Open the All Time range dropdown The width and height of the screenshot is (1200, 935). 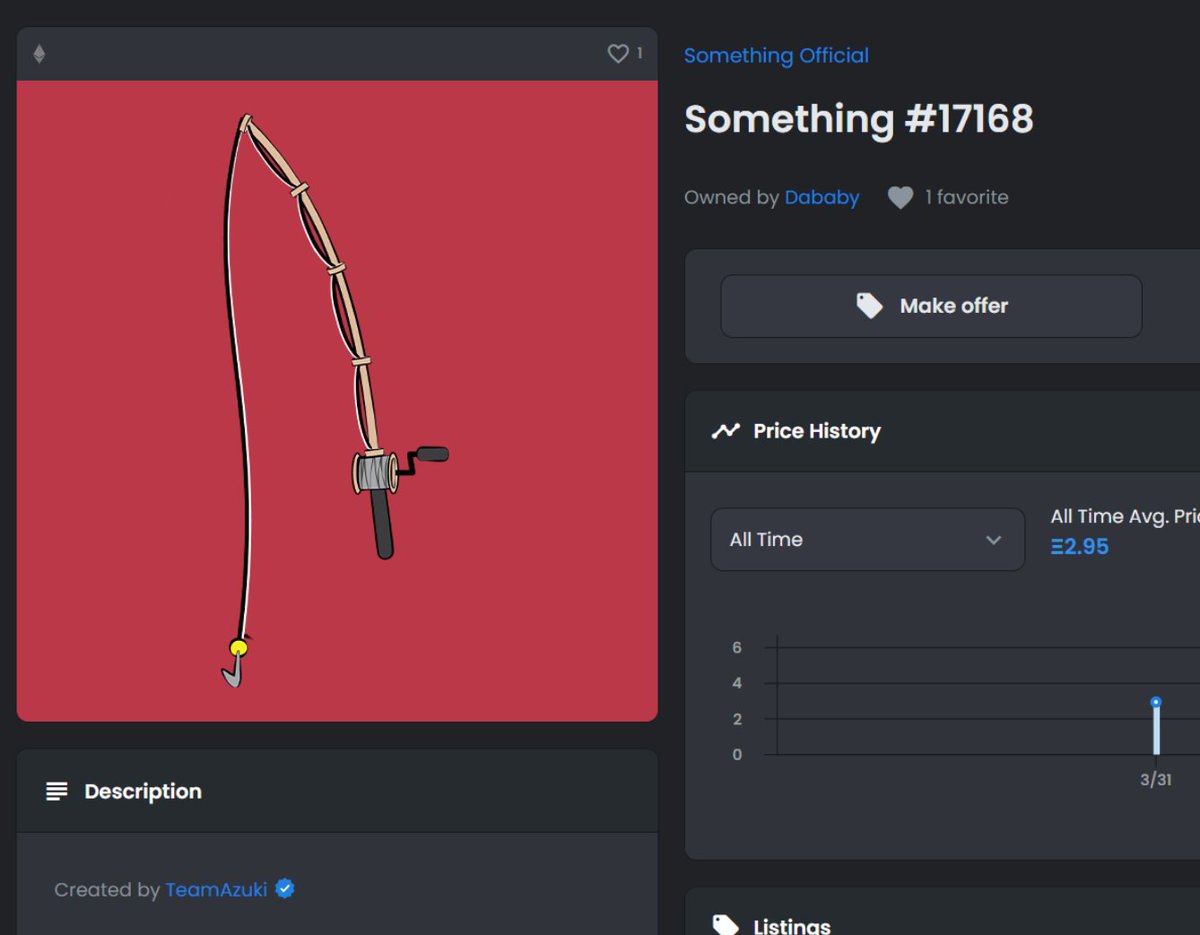point(866,539)
